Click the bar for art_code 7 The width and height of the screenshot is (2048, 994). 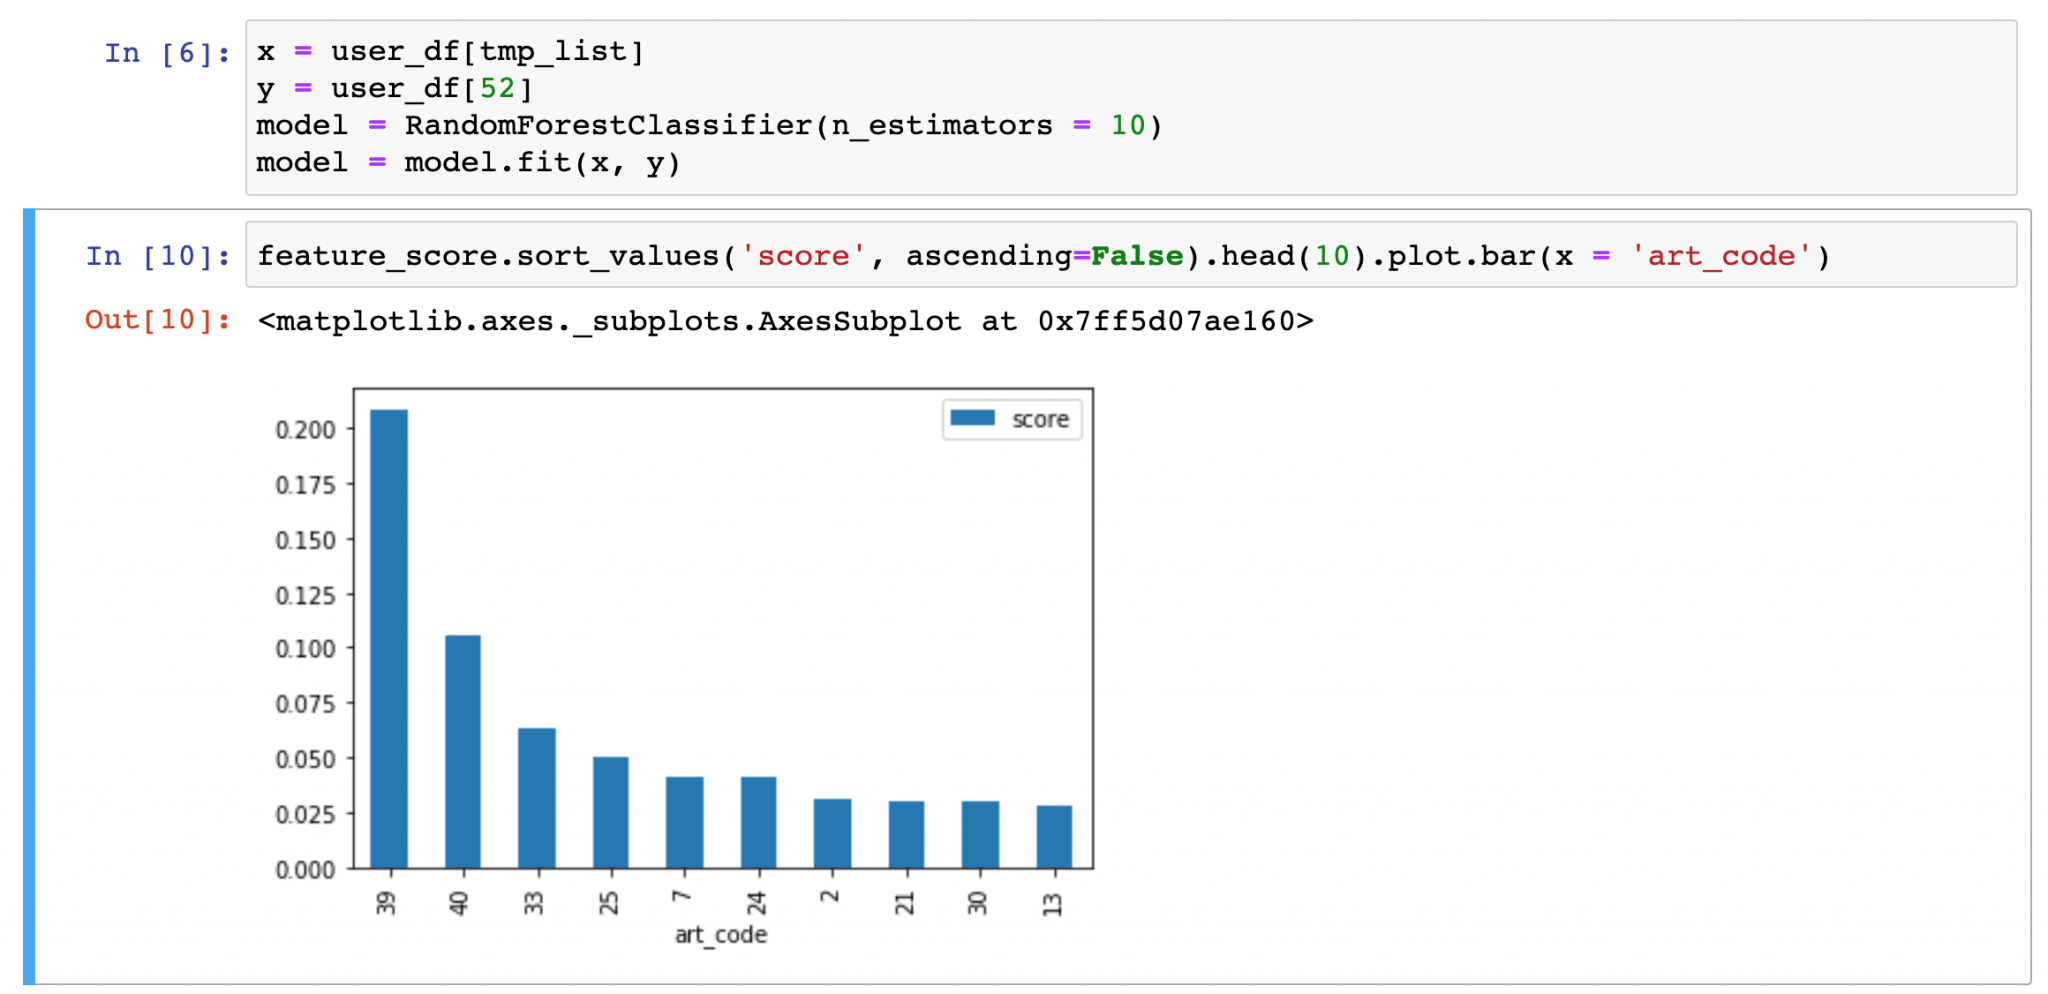685,822
